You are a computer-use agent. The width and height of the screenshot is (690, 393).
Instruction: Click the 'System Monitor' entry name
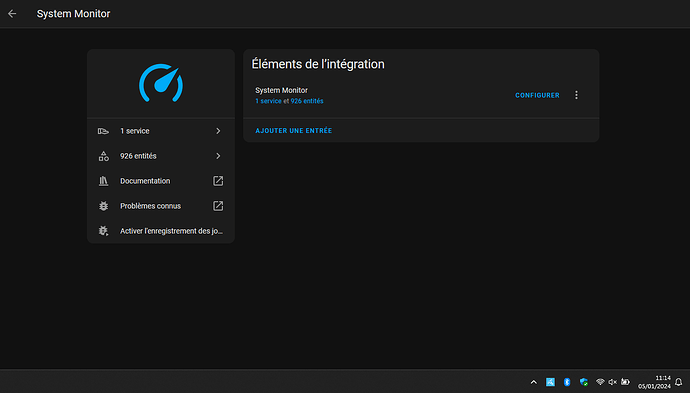pos(281,90)
